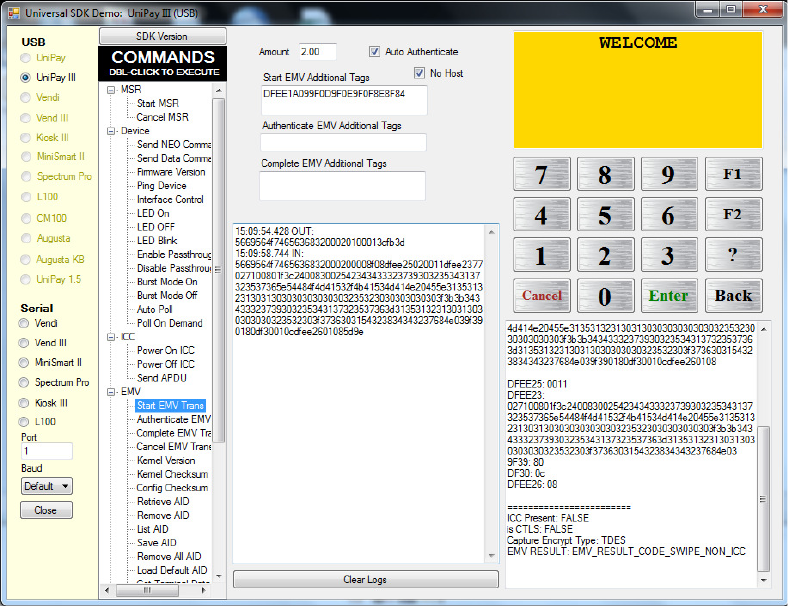Select Send APDU command
Screen dimensions: 788x606
(x=161, y=378)
